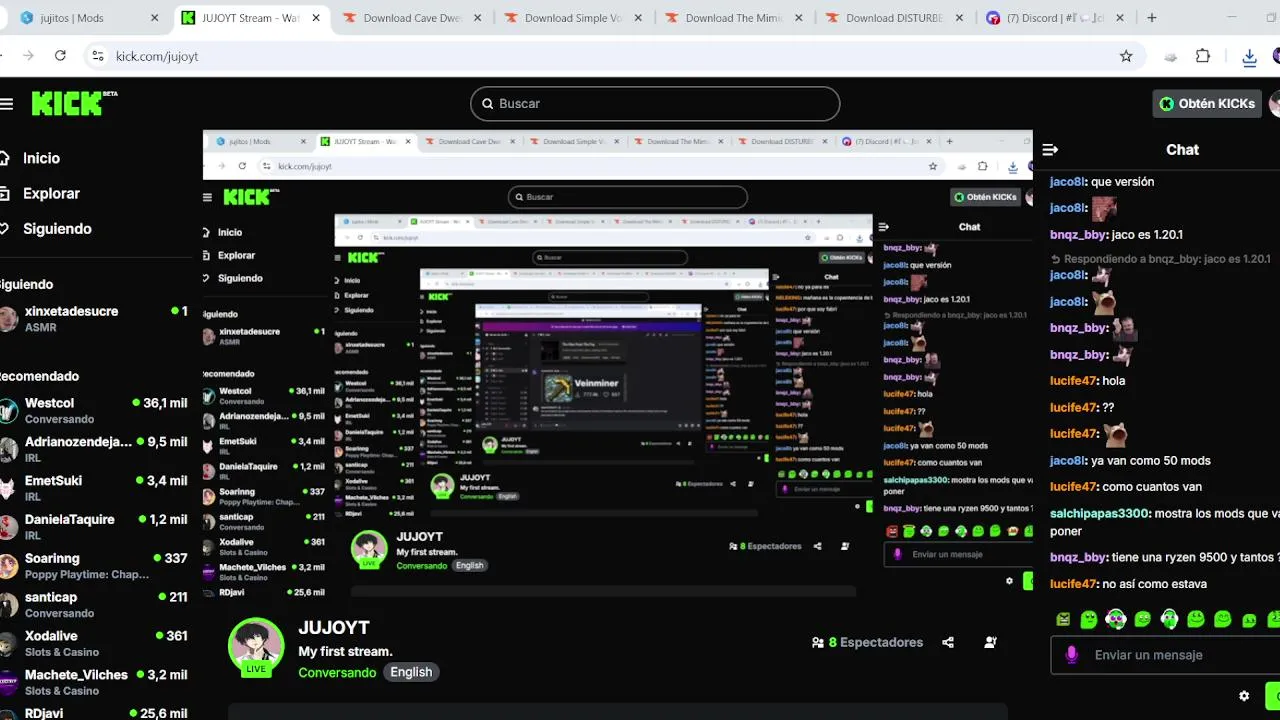The width and height of the screenshot is (1280, 720).
Task: Close the Discord tab
Action: point(1119,18)
